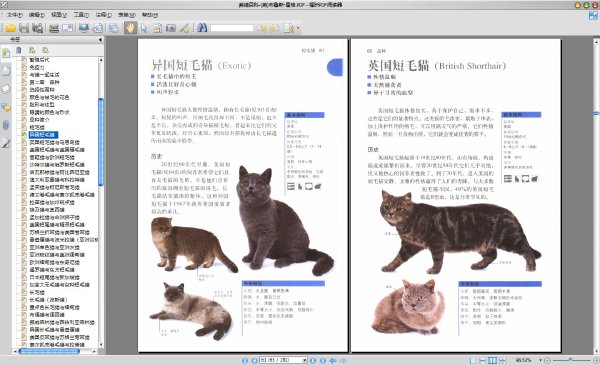Click the blue icon at menu bar right

pos(593,15)
